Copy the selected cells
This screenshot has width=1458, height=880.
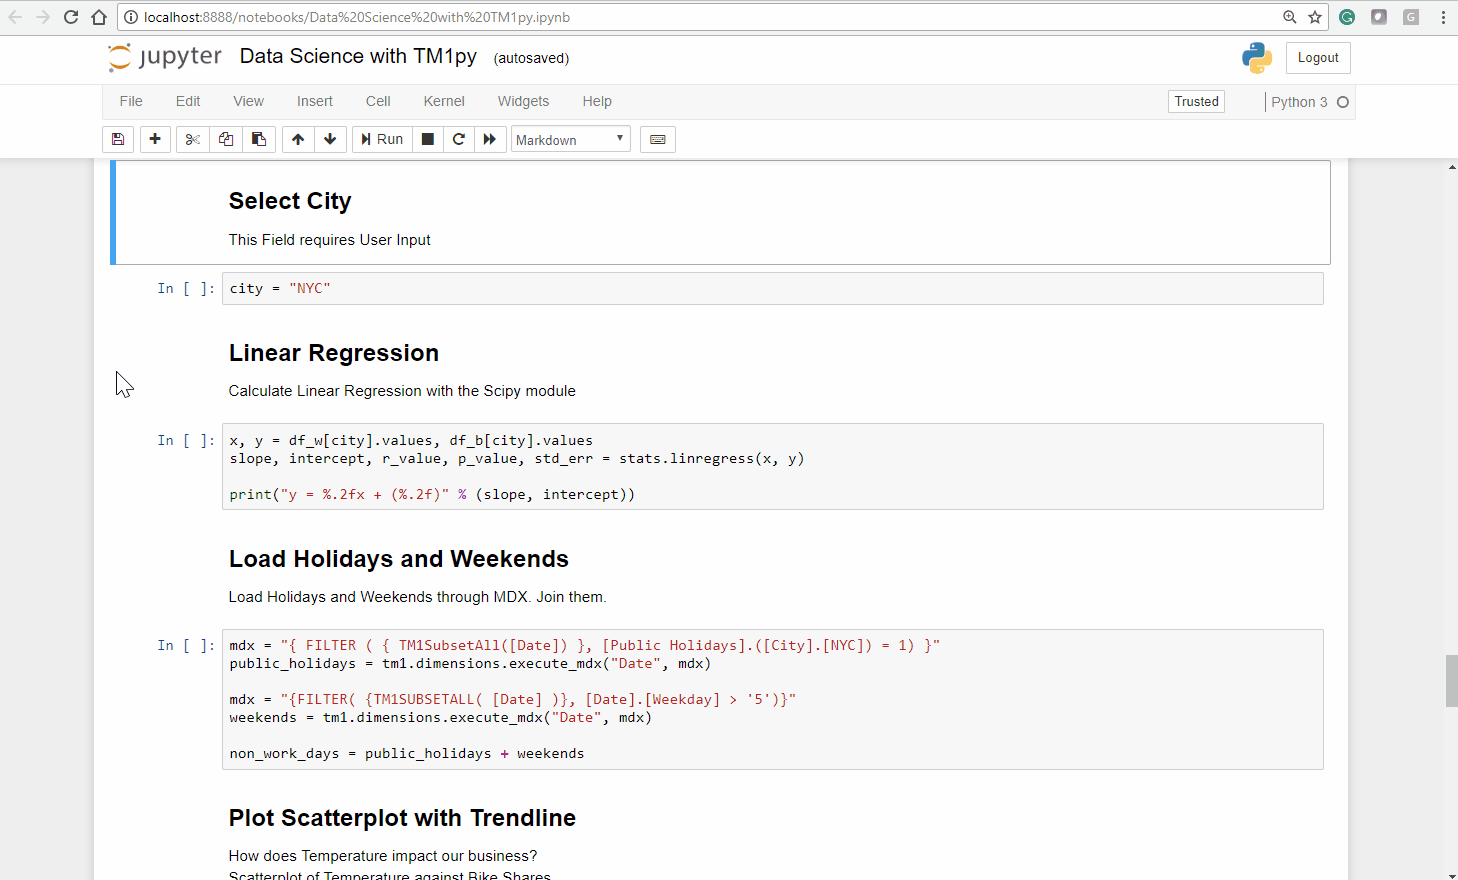tap(225, 139)
